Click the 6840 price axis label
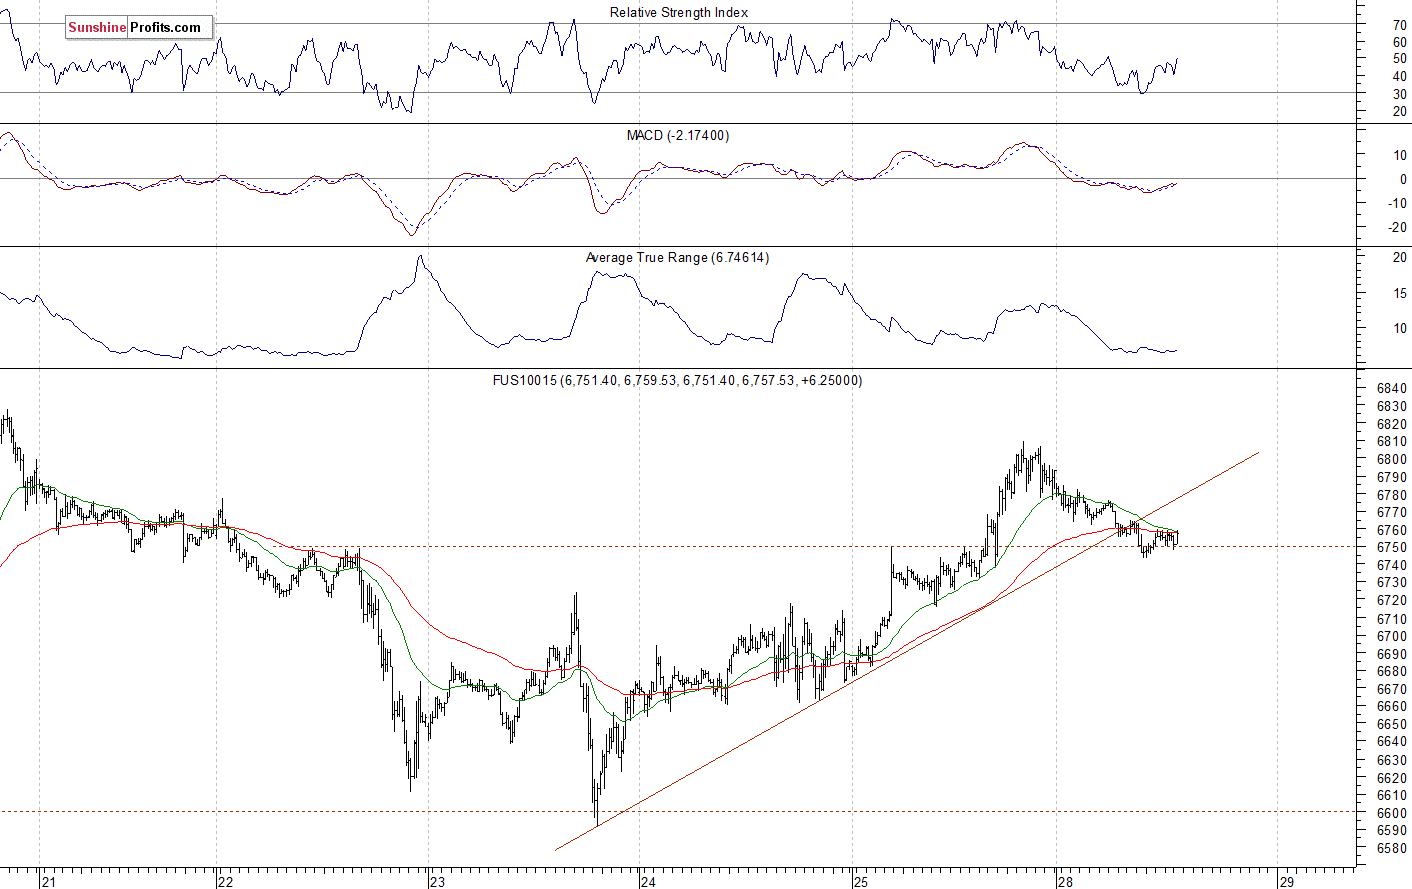The image size is (1412, 889). [x=1392, y=388]
